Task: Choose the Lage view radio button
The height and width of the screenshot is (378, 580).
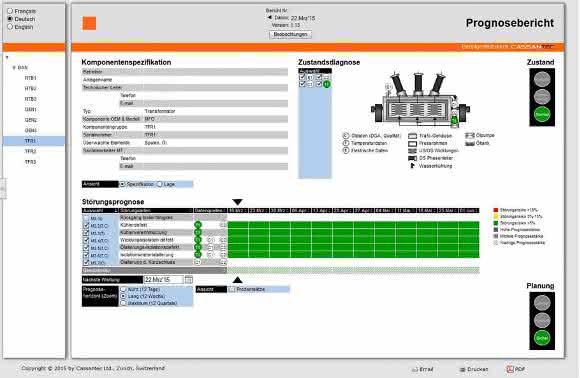Action: pos(160,184)
